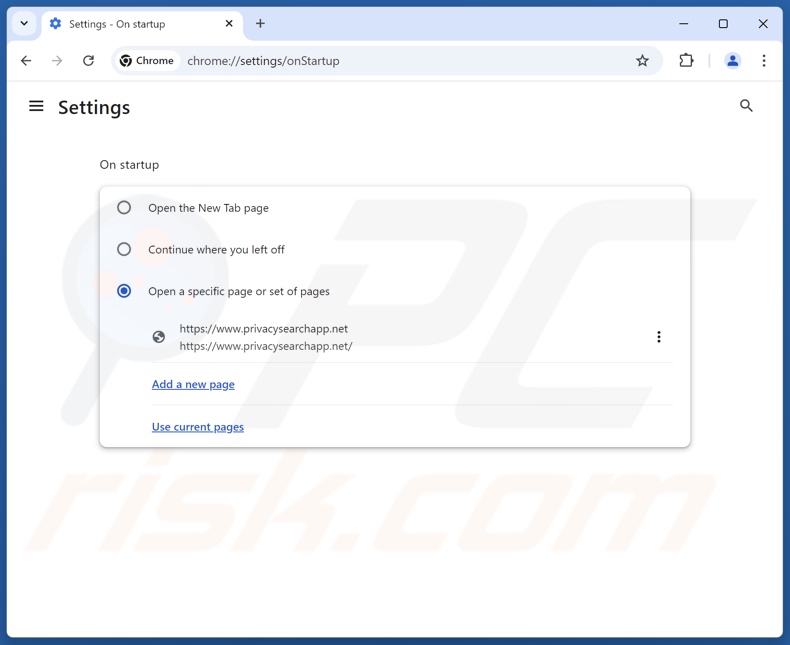Image resolution: width=790 pixels, height=645 pixels.
Task: Switch to Settings - On startup tab
Action: (x=130, y=24)
